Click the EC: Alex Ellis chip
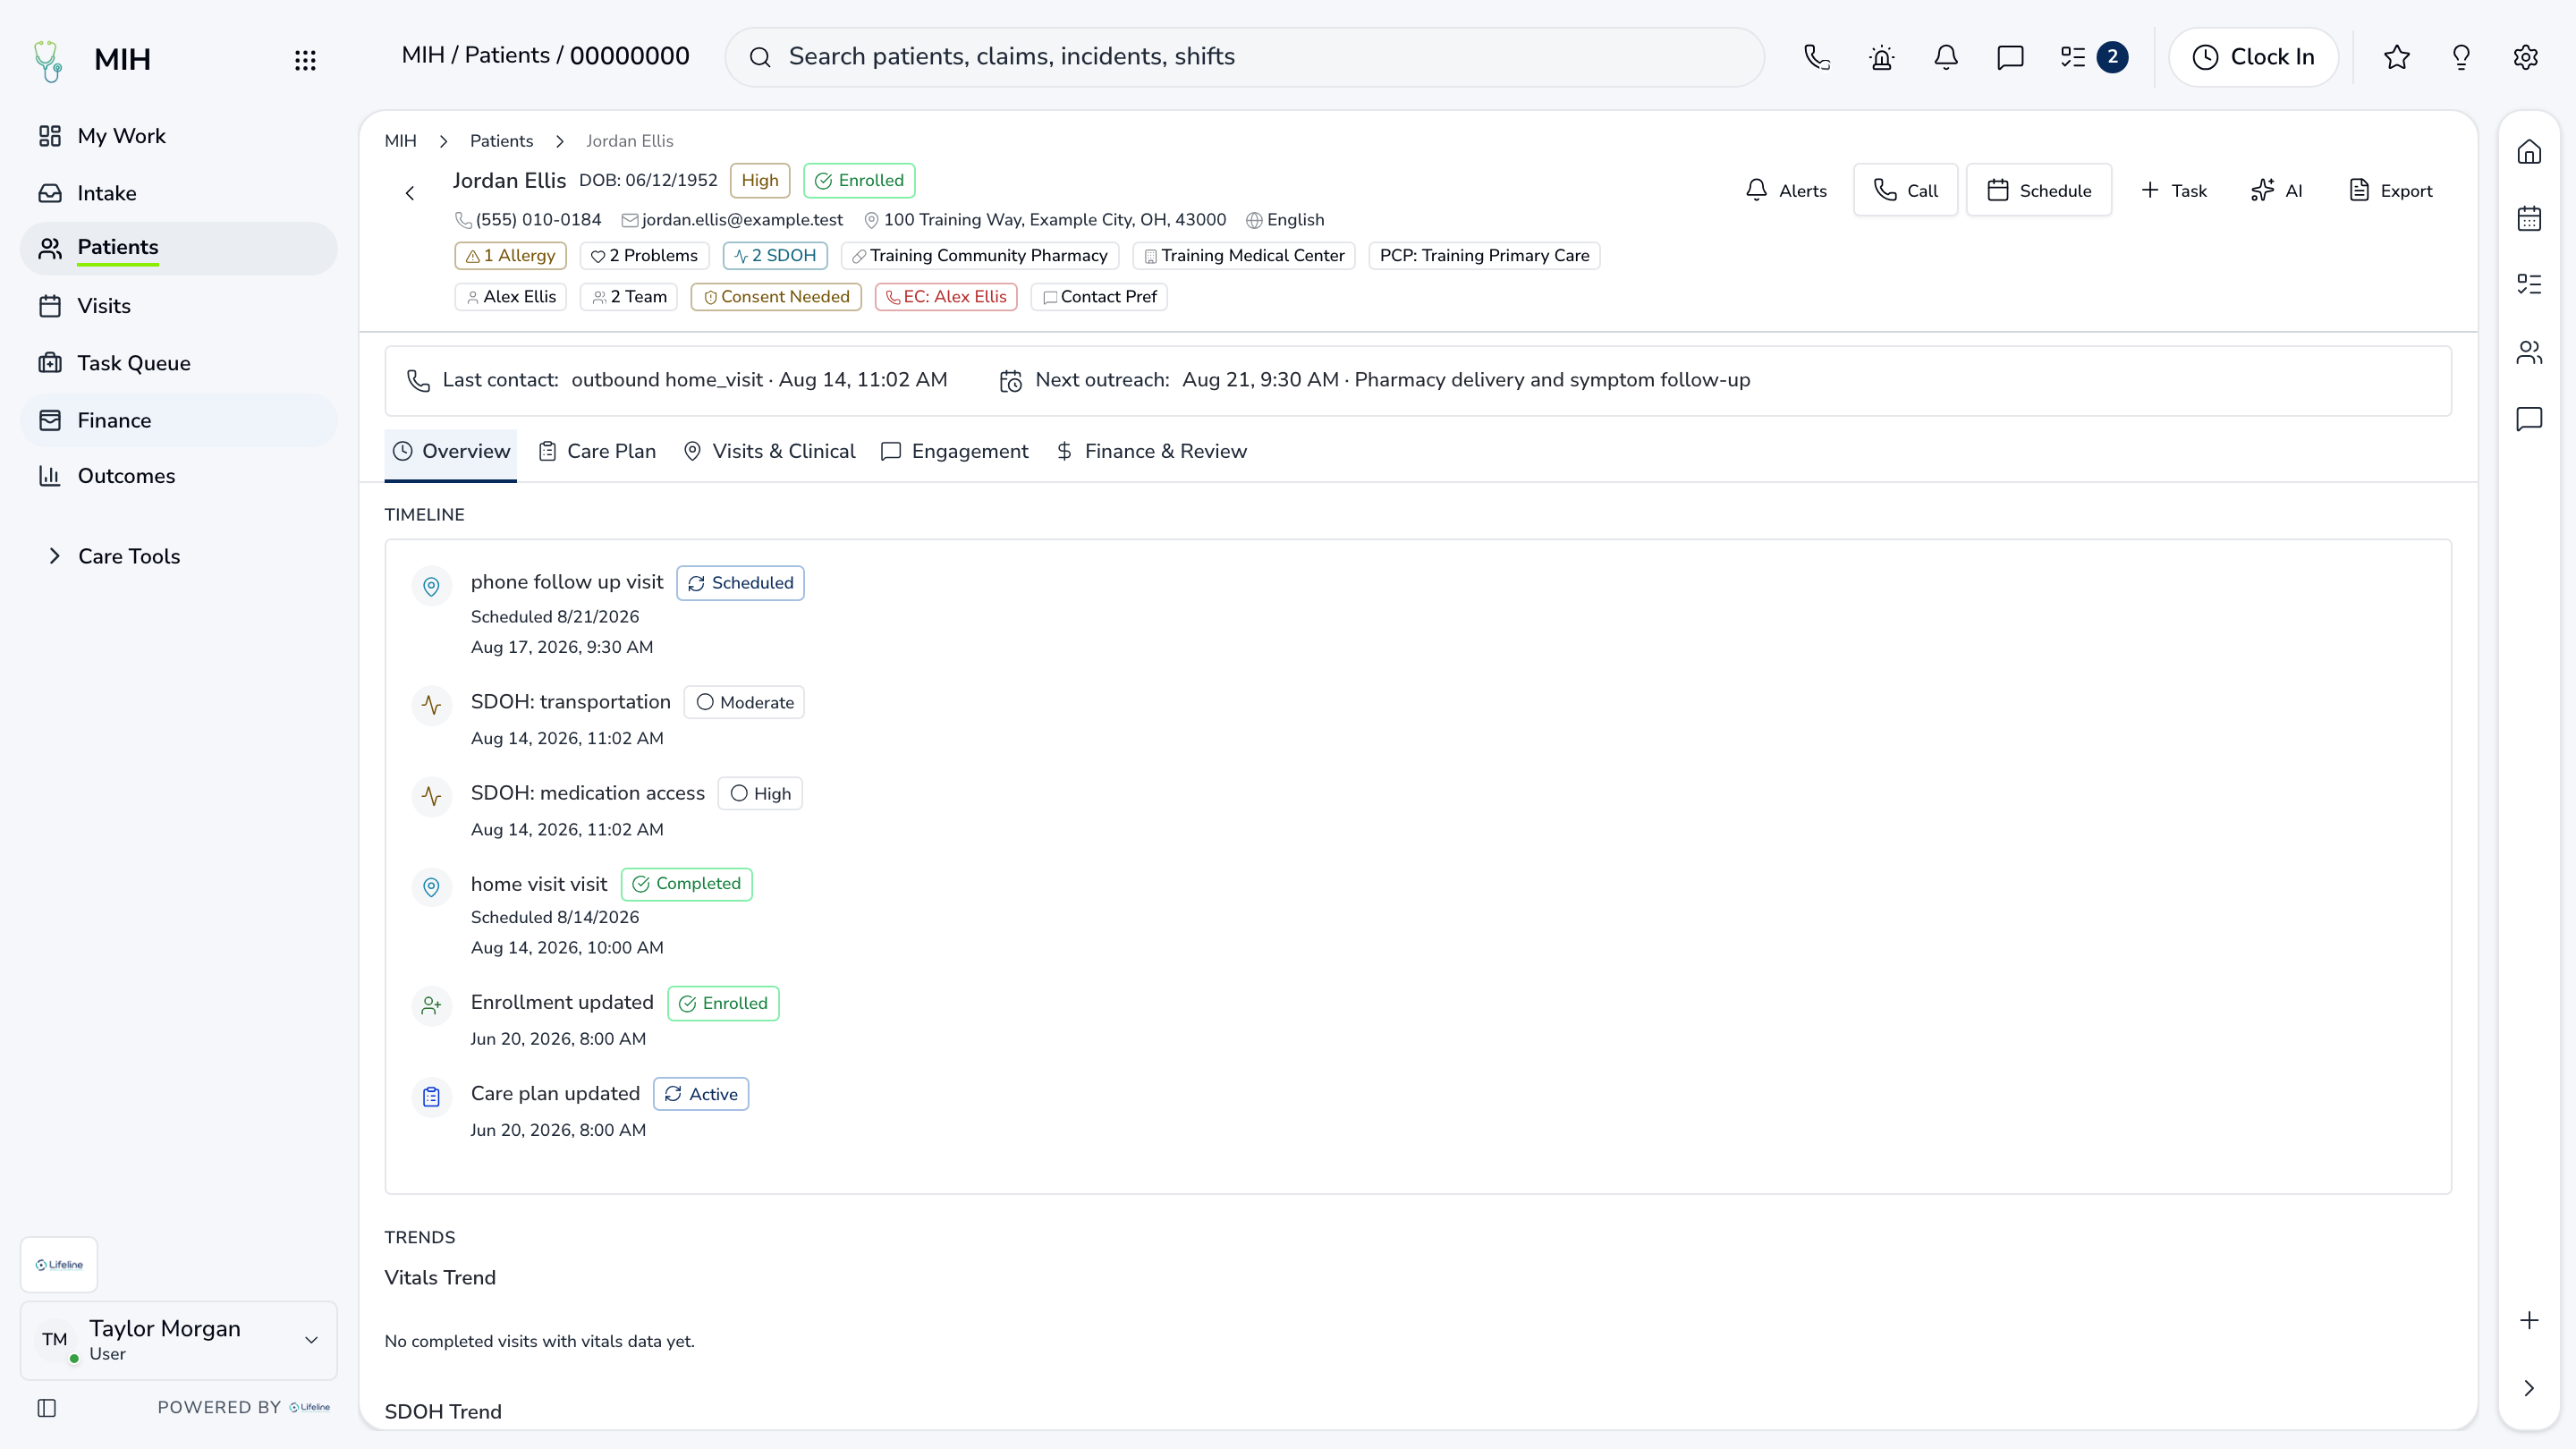Screen dimensions: 2576x1449 (946, 297)
